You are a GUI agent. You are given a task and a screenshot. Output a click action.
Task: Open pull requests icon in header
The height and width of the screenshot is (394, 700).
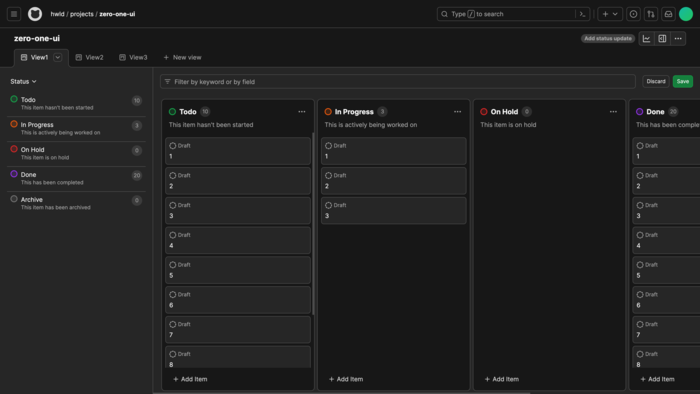(x=651, y=14)
